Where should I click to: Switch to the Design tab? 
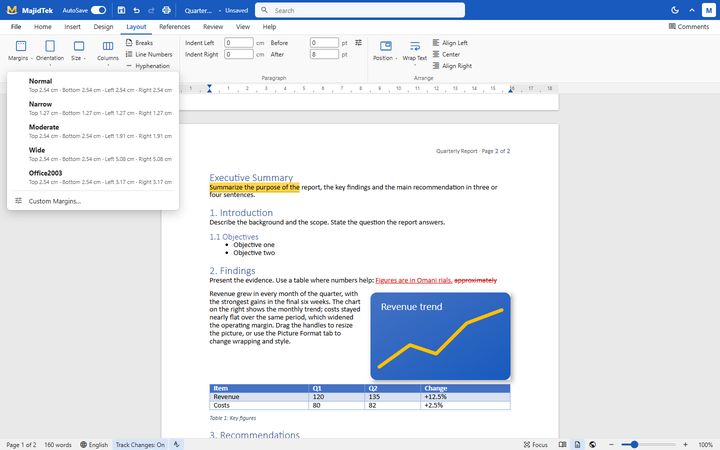(103, 27)
